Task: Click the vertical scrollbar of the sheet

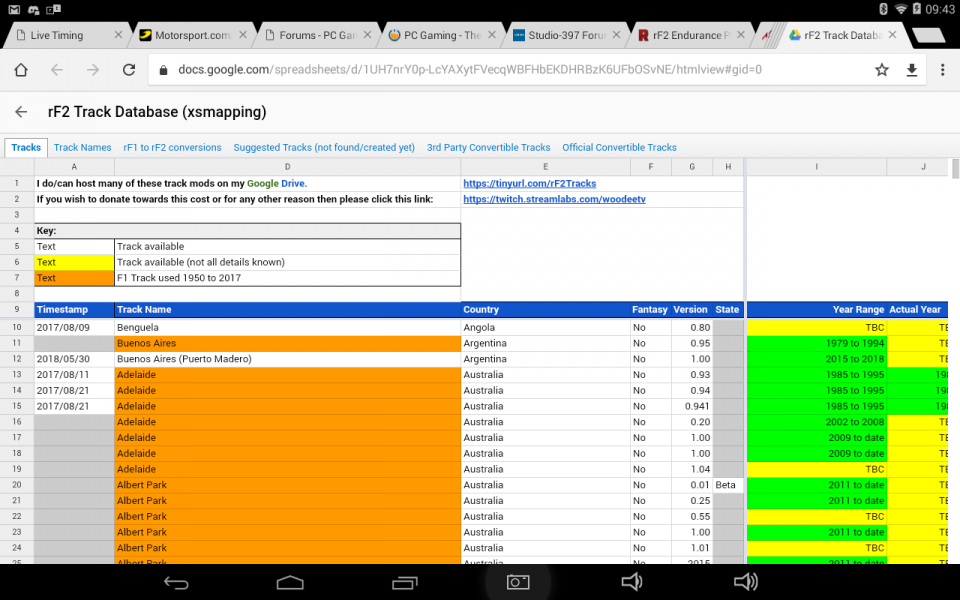Action: 955,168
